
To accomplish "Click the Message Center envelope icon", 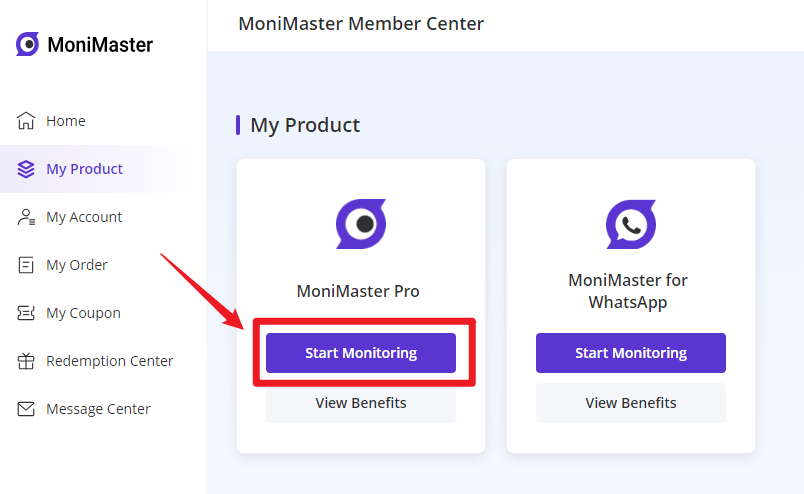I will [x=26, y=409].
